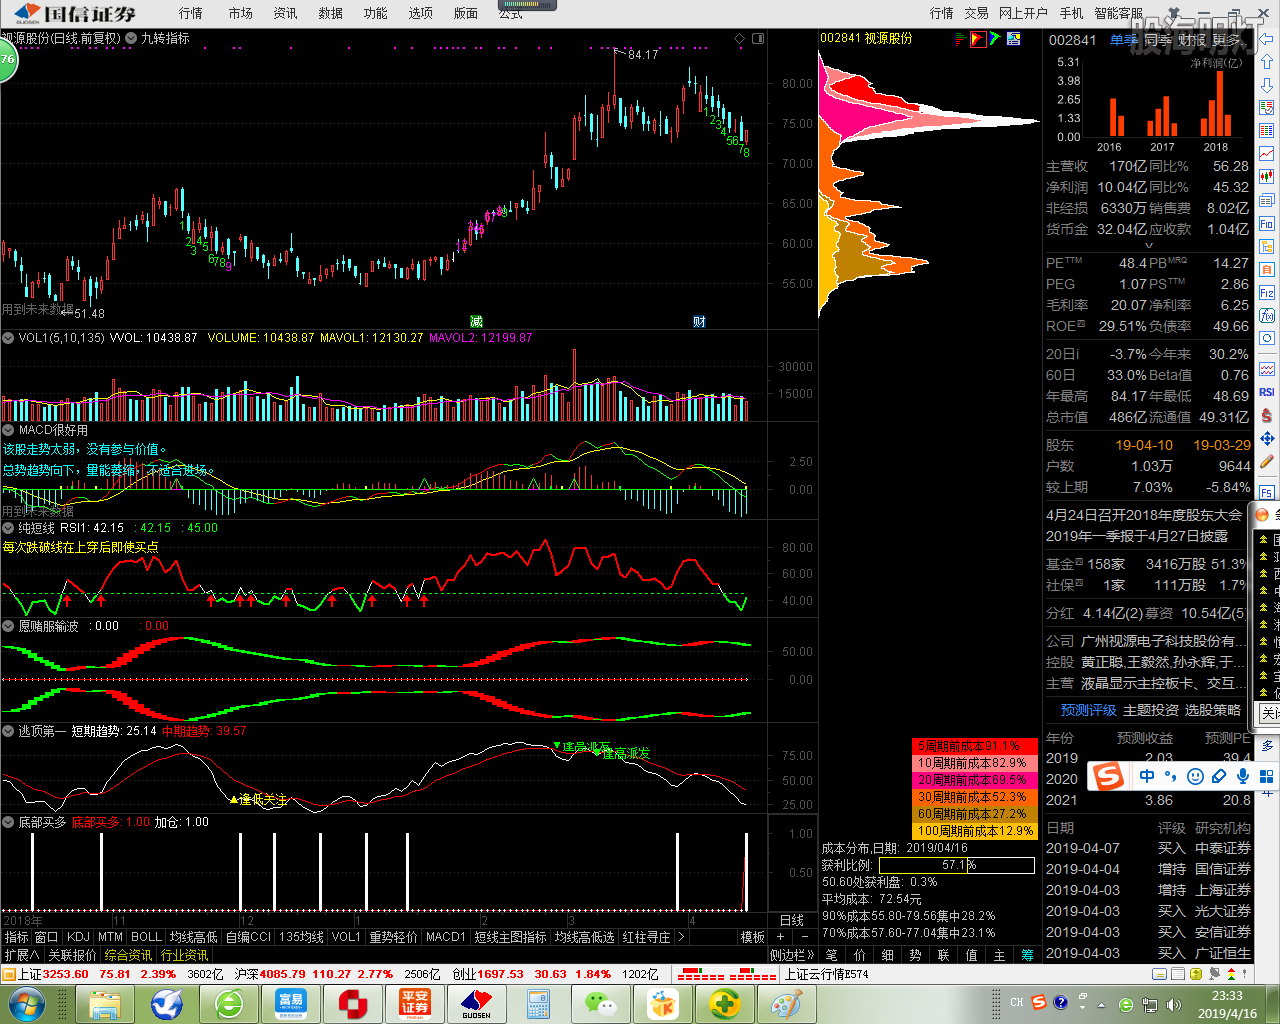The height and width of the screenshot is (1024, 1280).
Task: Switch to the BOLL indicator tab
Action: 146,937
